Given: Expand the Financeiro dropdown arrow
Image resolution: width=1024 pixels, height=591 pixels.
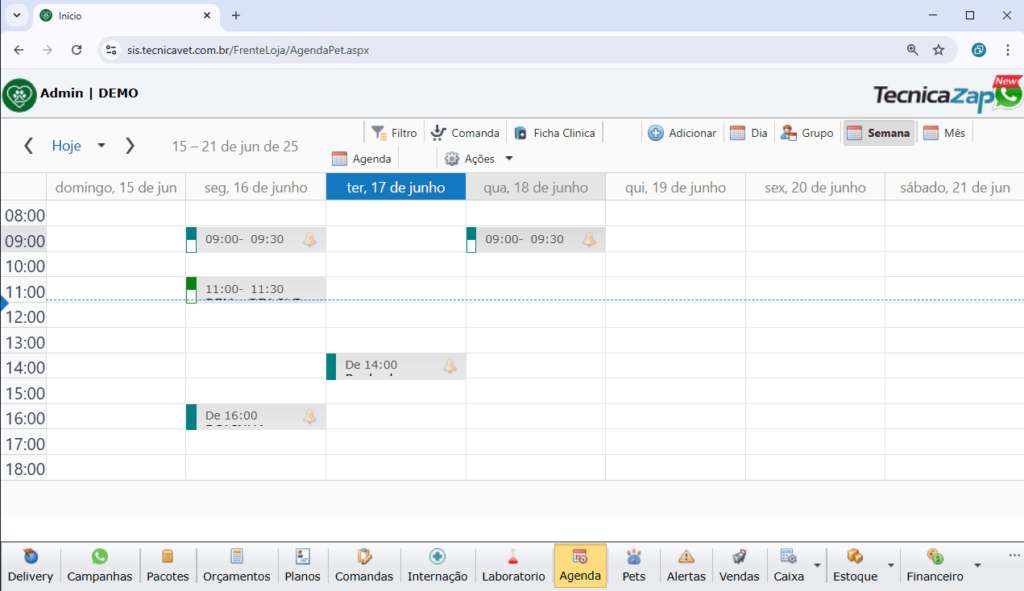Looking at the screenshot, I should tap(977, 566).
